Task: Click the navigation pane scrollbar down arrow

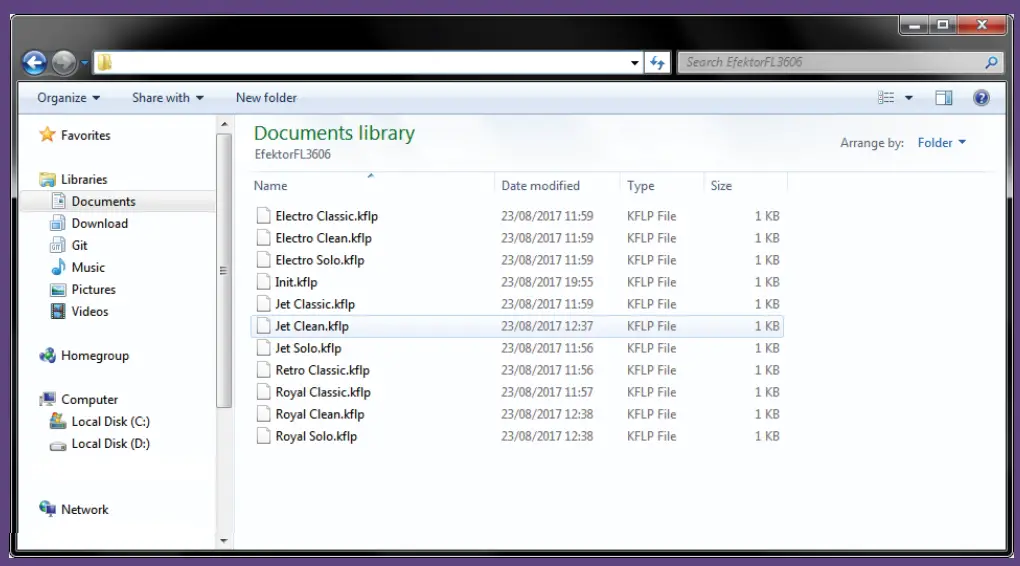Action: (224, 541)
